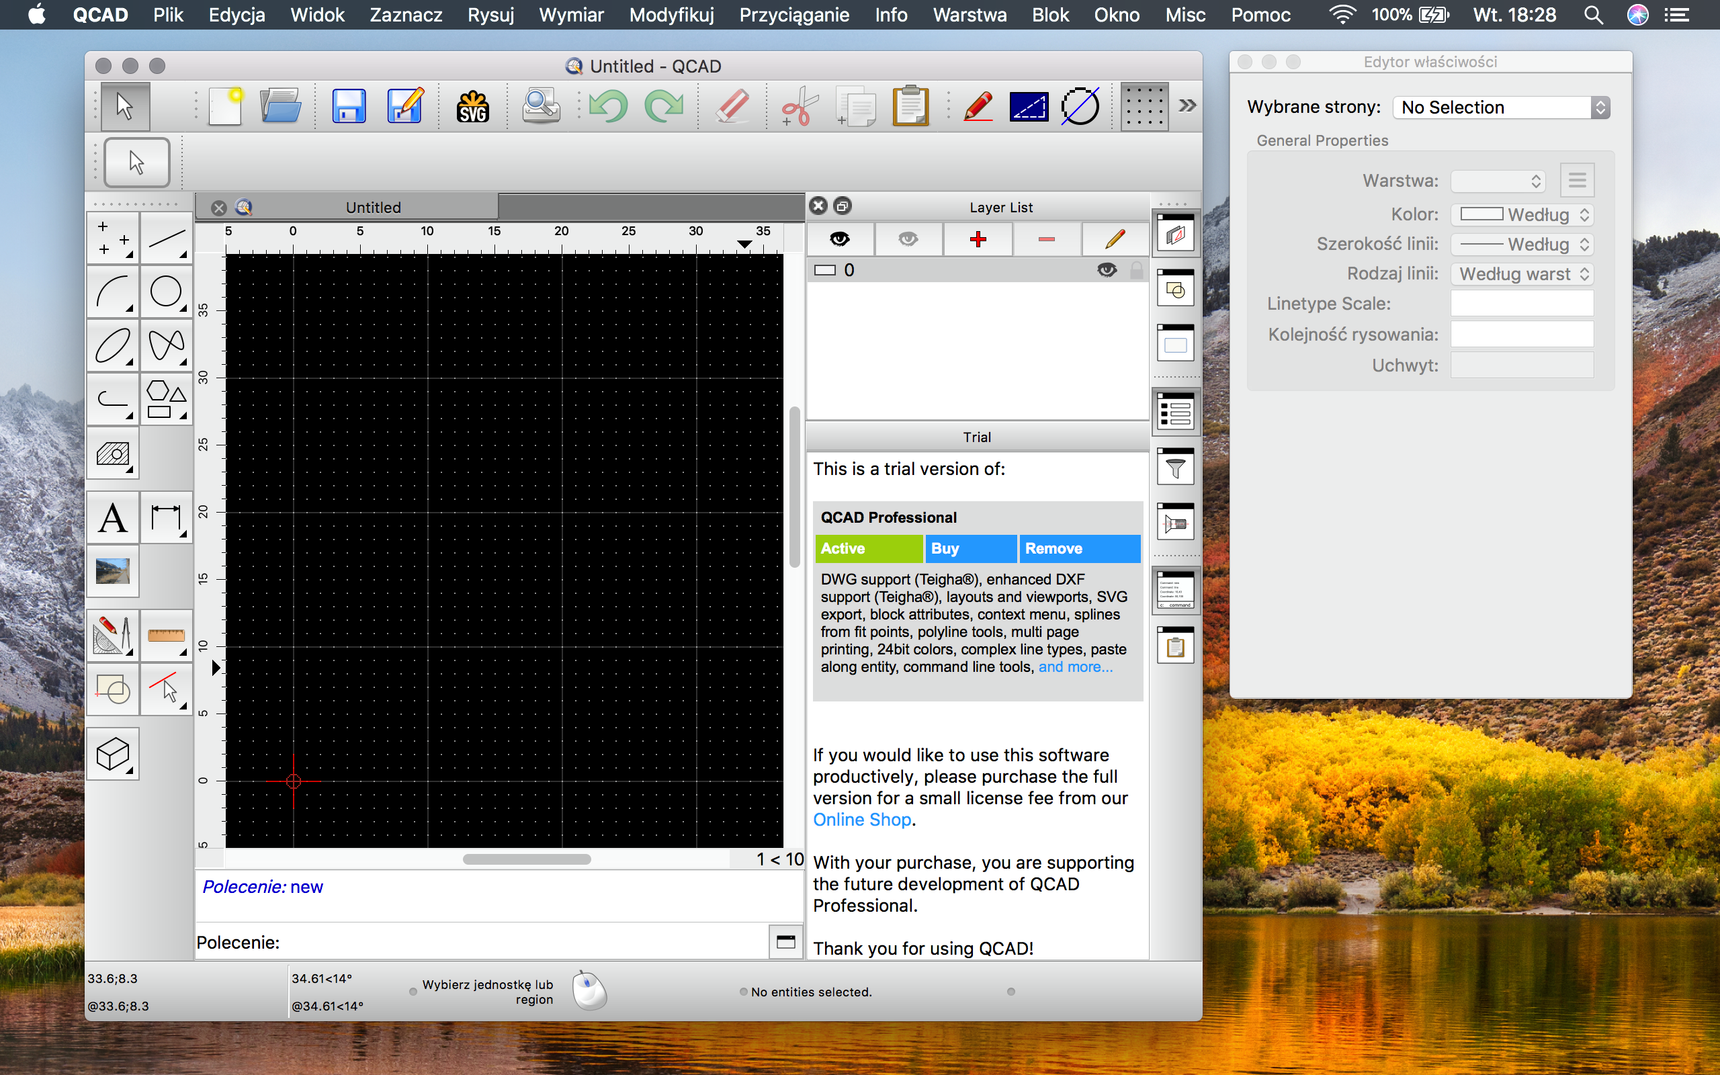Insert a bitmap image tool
Screen dimensions: 1720x1075
[112, 572]
